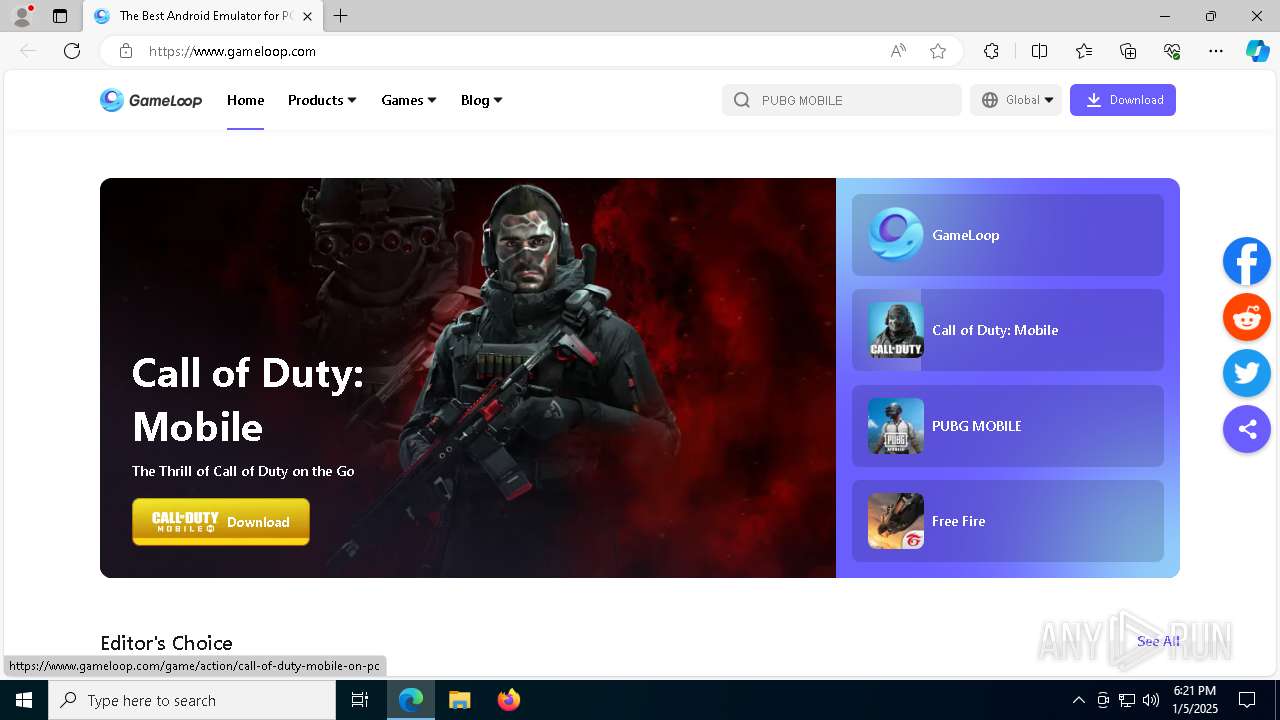Image resolution: width=1280 pixels, height=720 pixels.
Task: Refresh the page
Action: click(72, 51)
